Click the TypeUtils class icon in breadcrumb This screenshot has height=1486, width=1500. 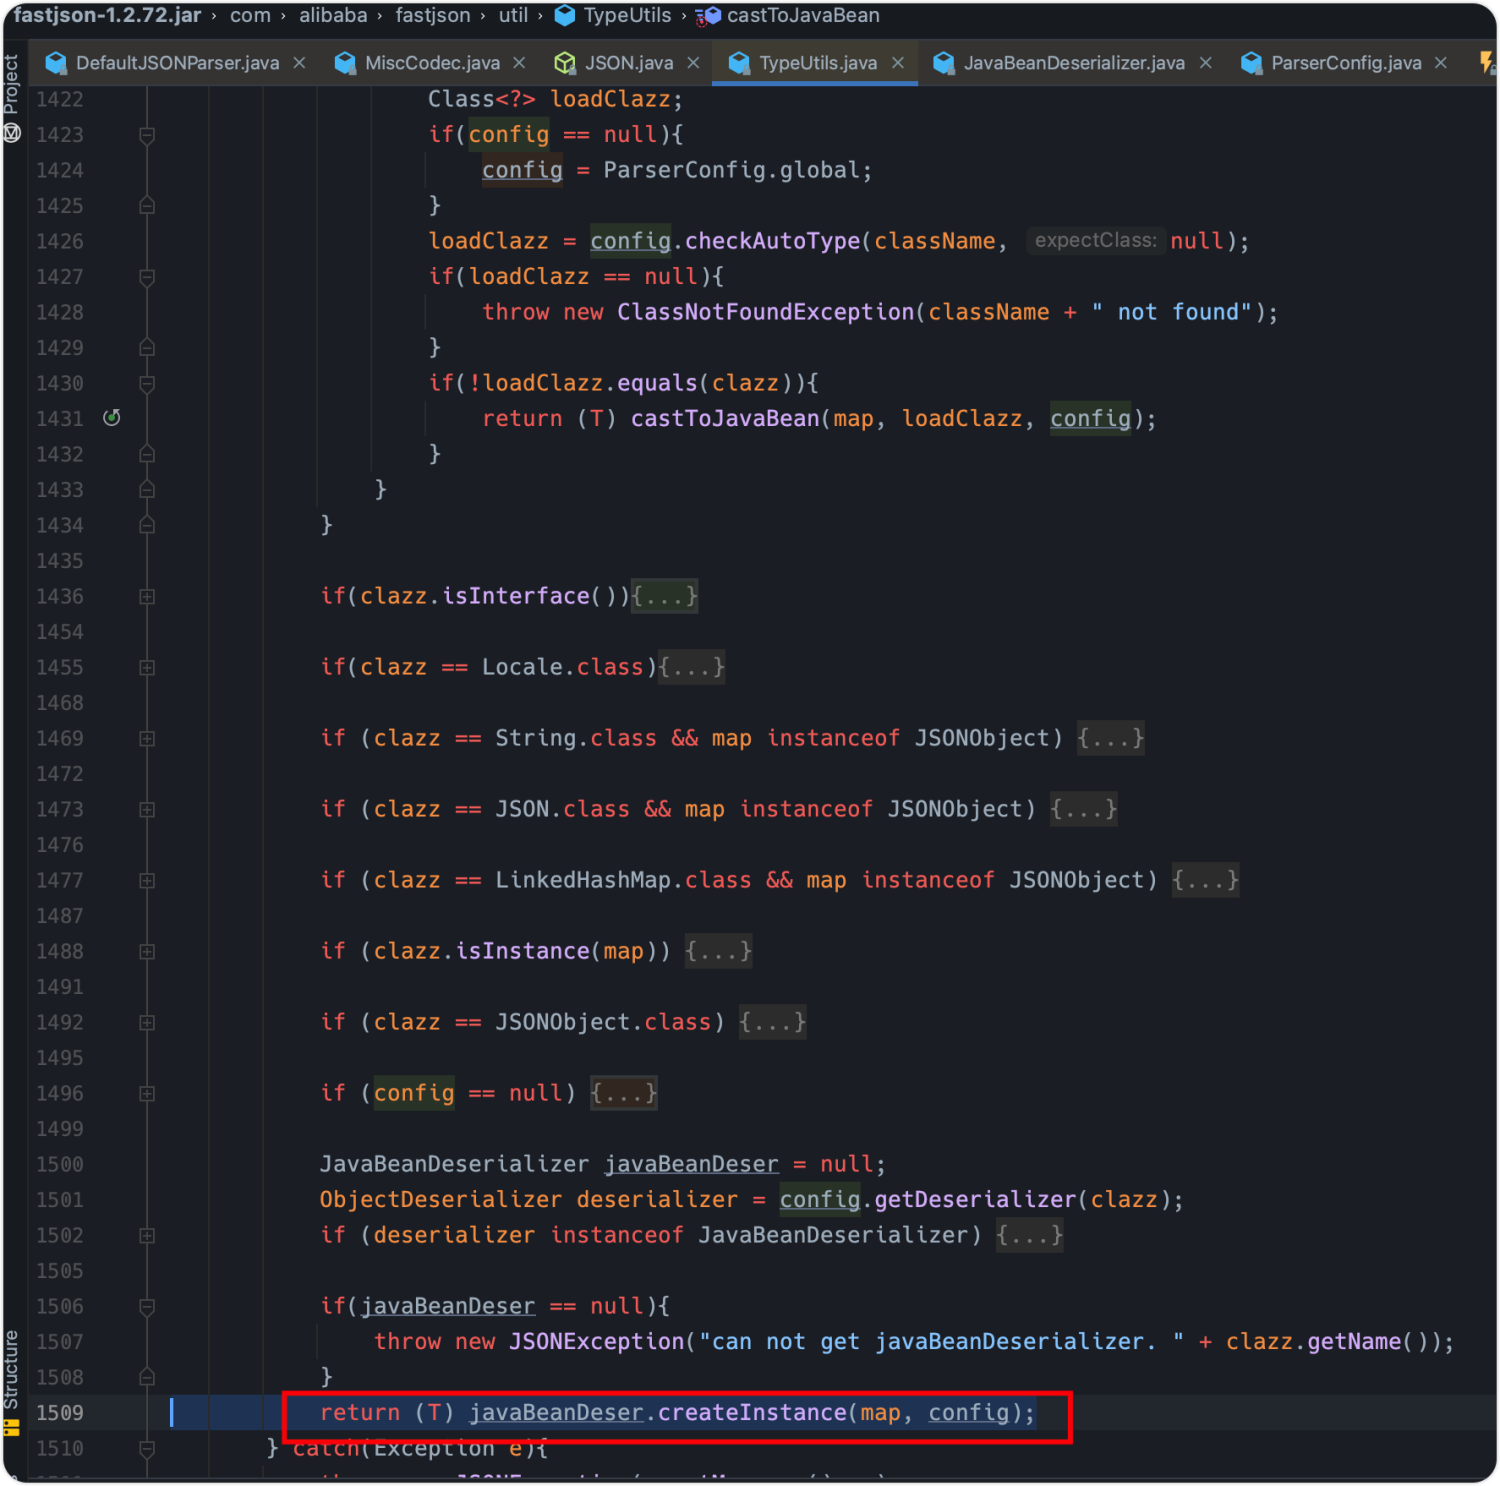[x=565, y=15]
